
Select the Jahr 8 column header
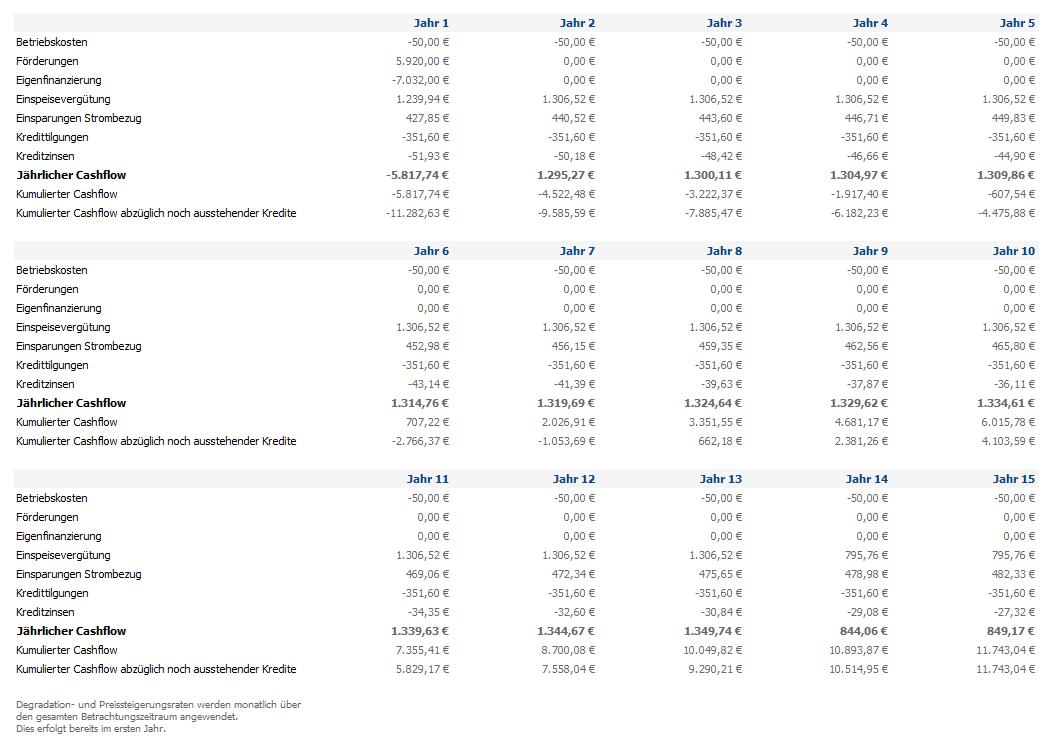pos(724,251)
